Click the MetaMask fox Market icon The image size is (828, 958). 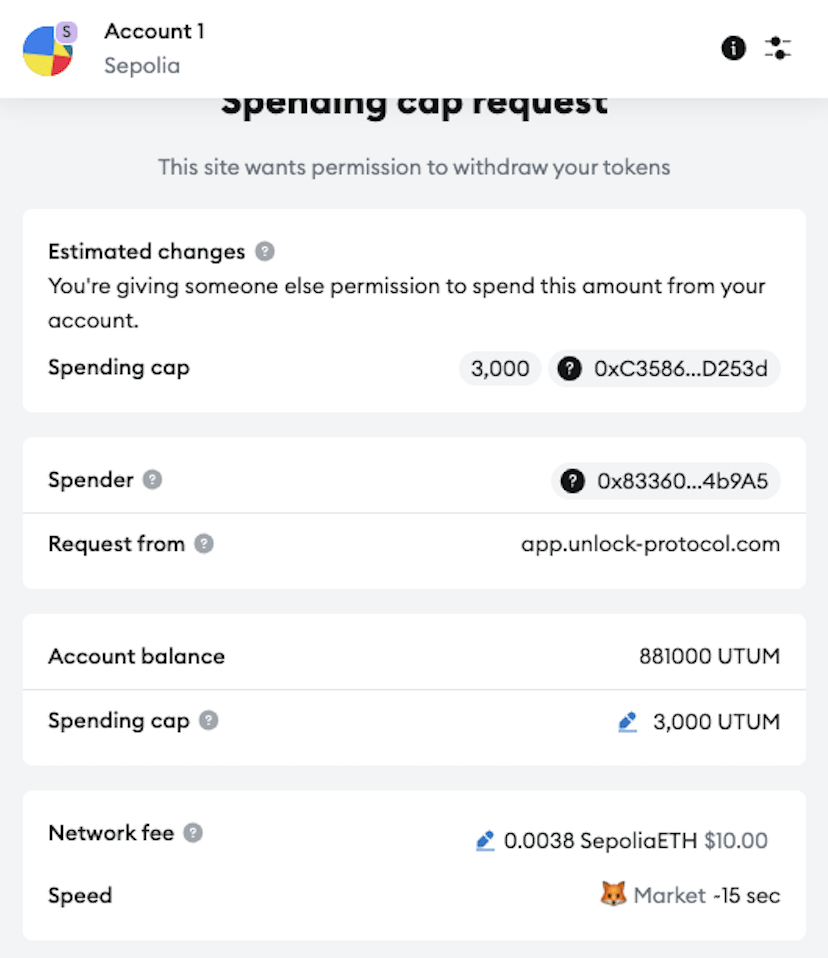[612, 895]
